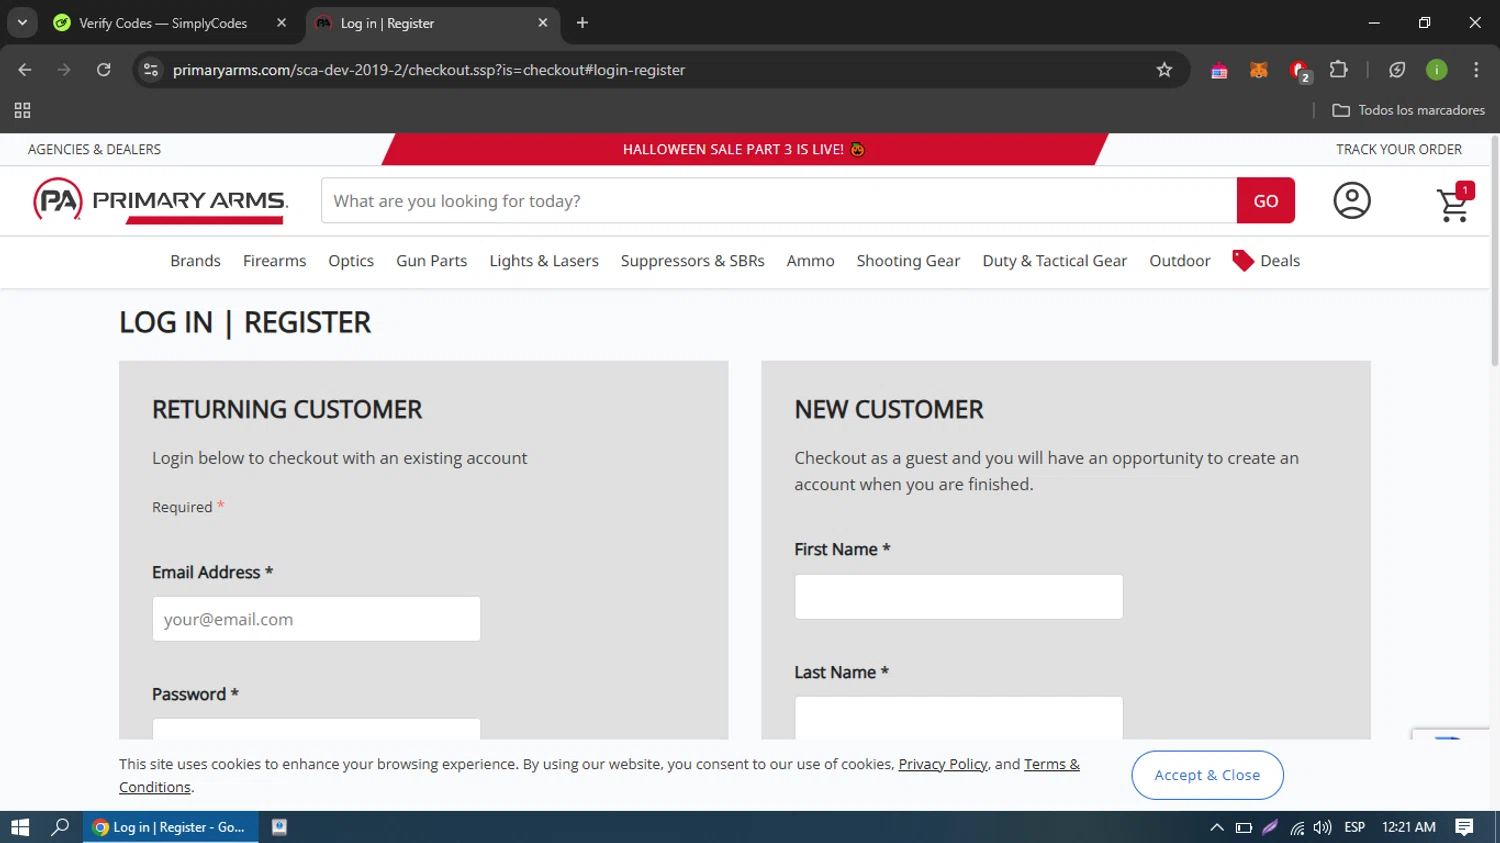
Task: Open the Gun Parts menu
Action: click(x=431, y=261)
